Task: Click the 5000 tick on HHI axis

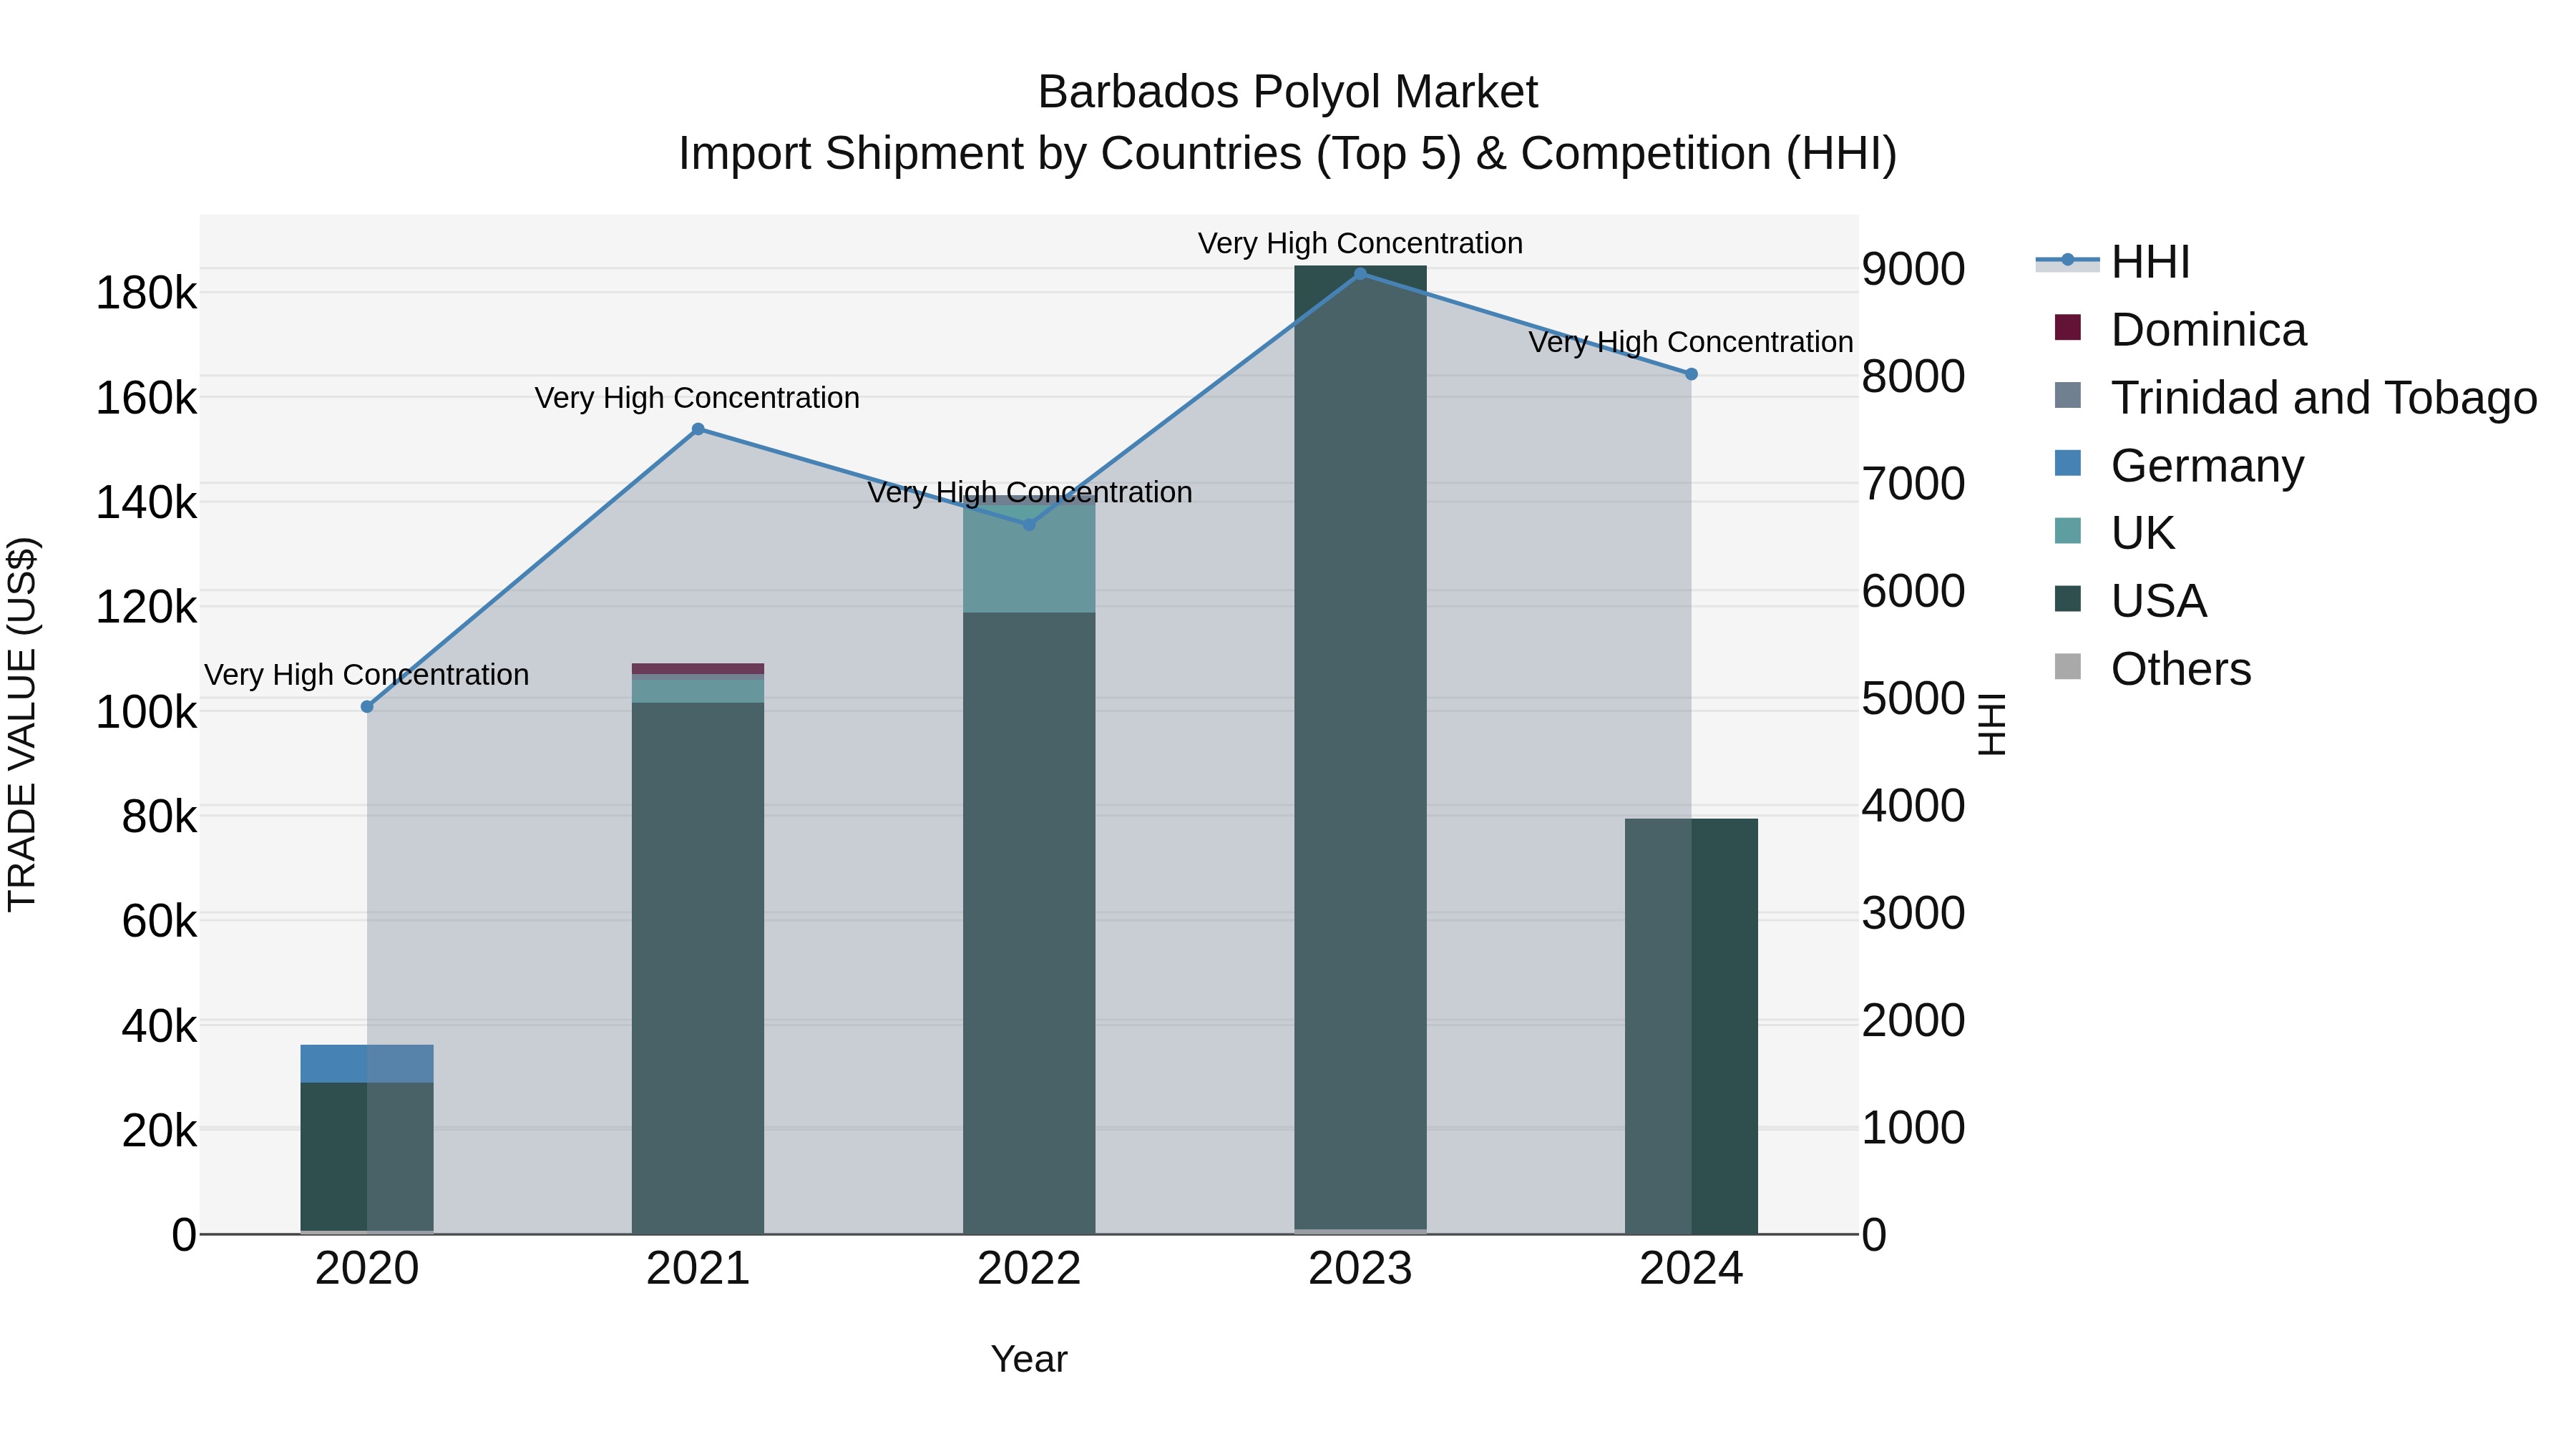Action: coord(1914,698)
